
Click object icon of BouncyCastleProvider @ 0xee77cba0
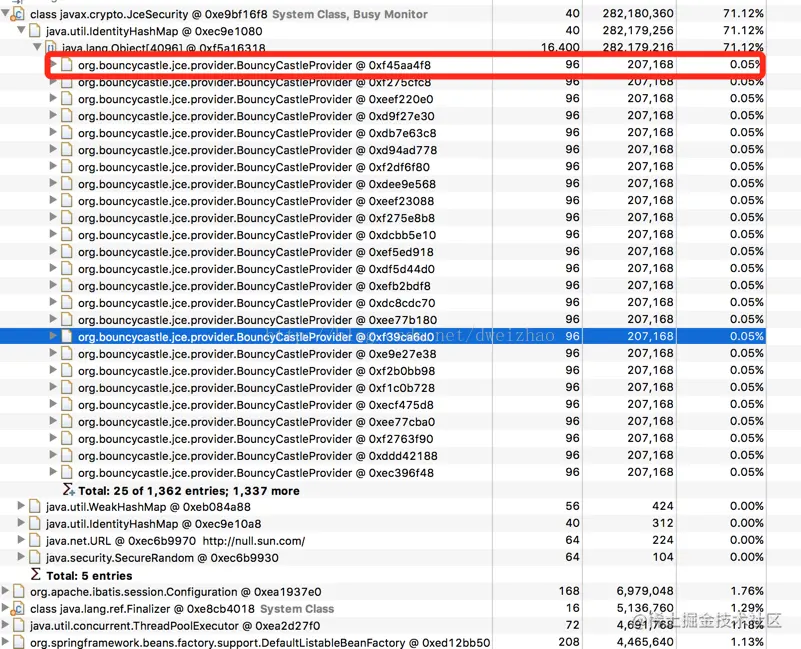pos(66,421)
